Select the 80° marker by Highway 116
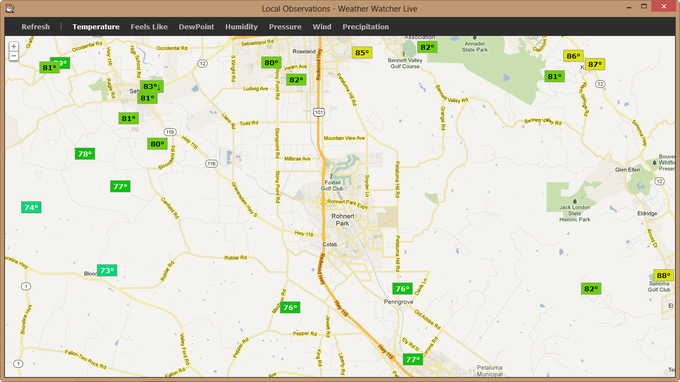The height and width of the screenshot is (382, 680). (x=157, y=144)
